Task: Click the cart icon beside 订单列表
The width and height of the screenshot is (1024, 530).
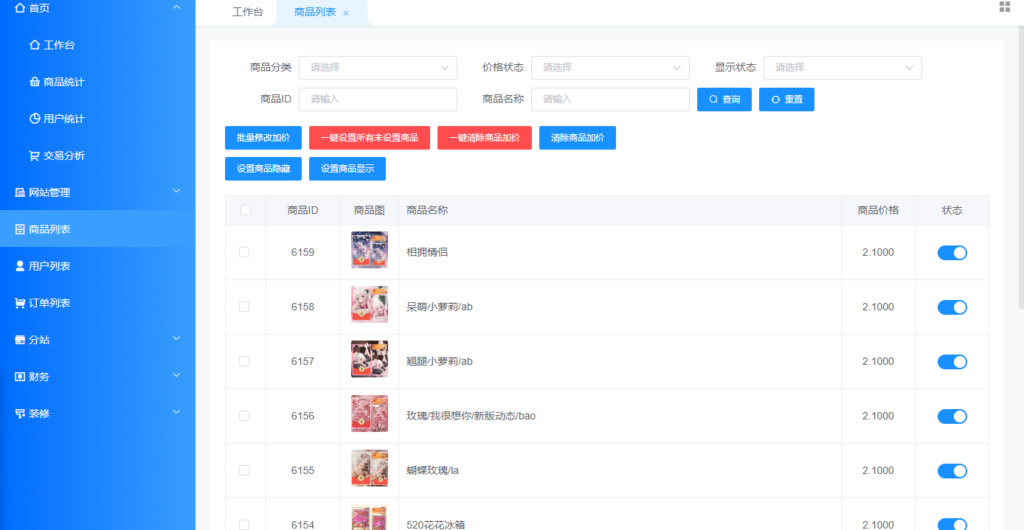Action: 20,303
